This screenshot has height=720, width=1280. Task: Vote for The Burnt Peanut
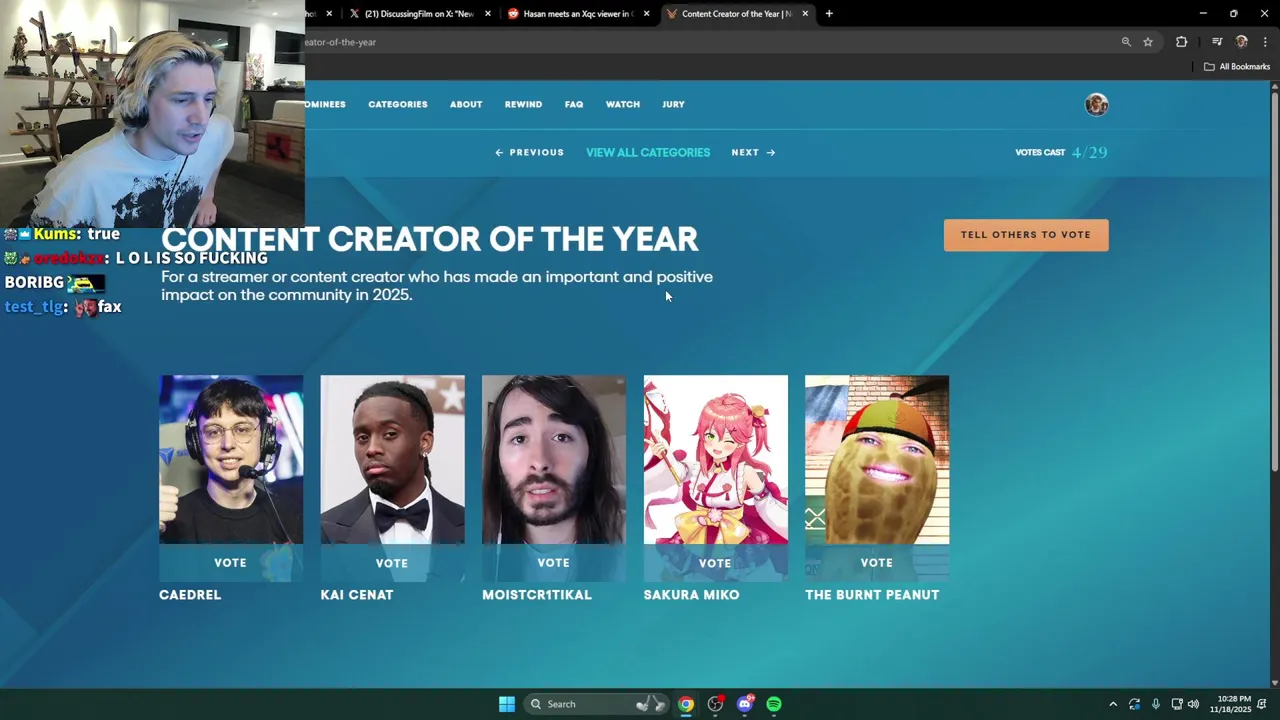(x=877, y=563)
